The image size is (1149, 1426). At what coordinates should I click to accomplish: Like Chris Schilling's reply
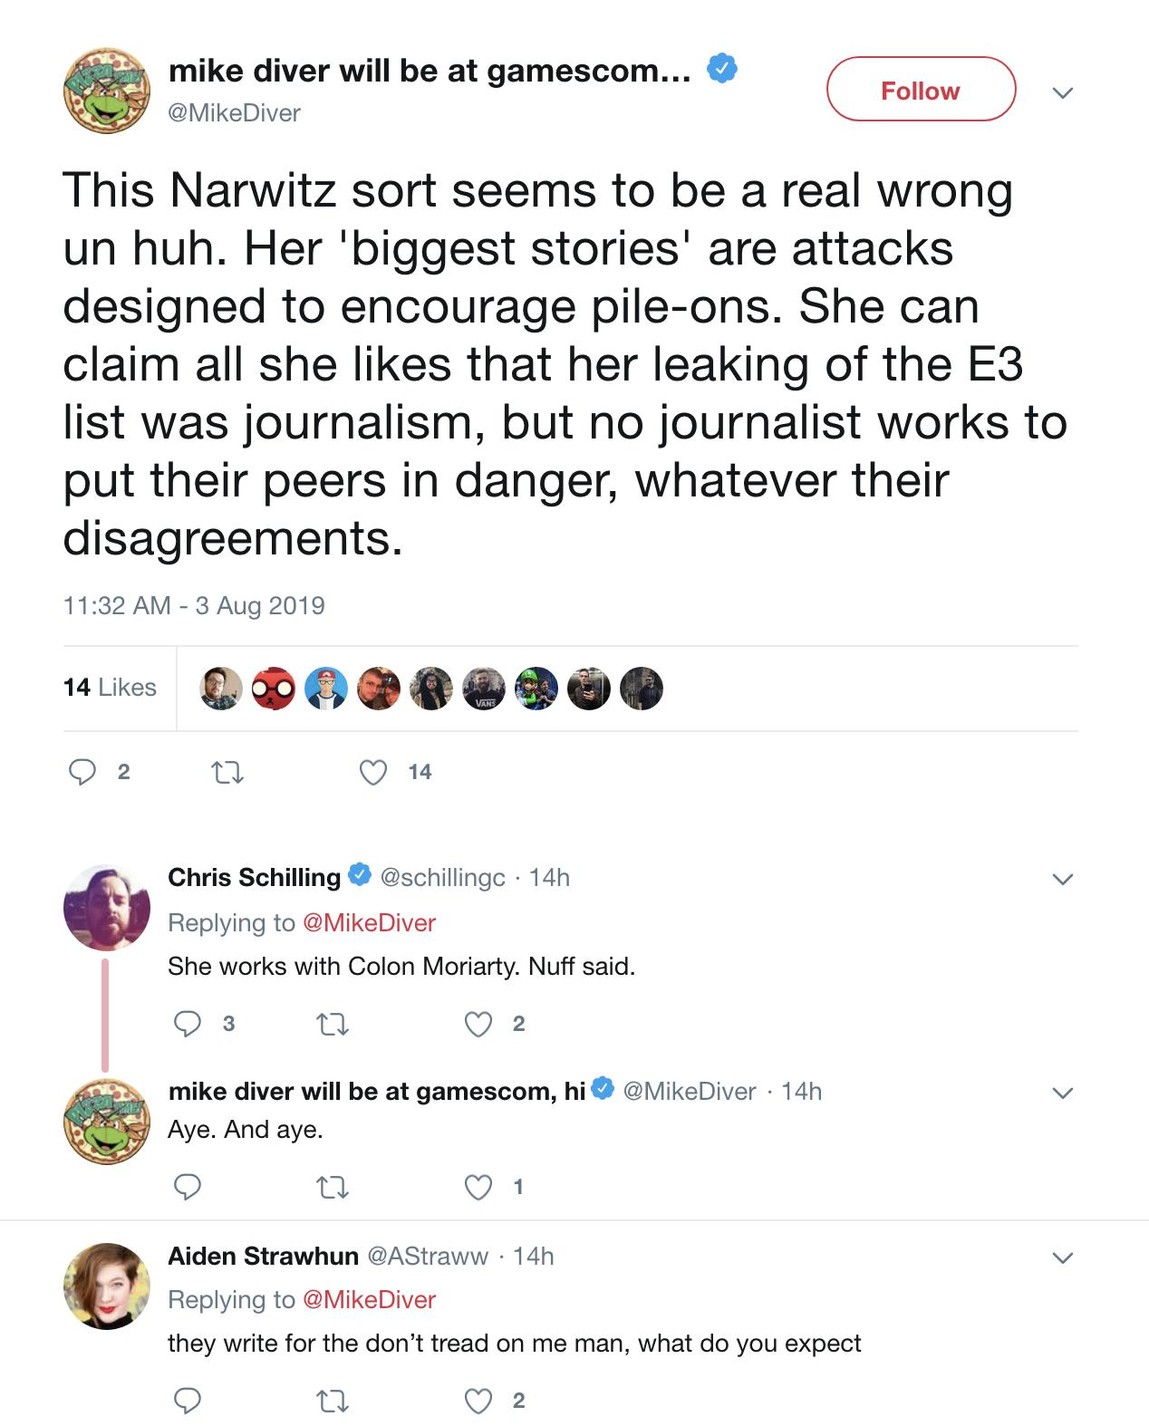coord(478,1023)
